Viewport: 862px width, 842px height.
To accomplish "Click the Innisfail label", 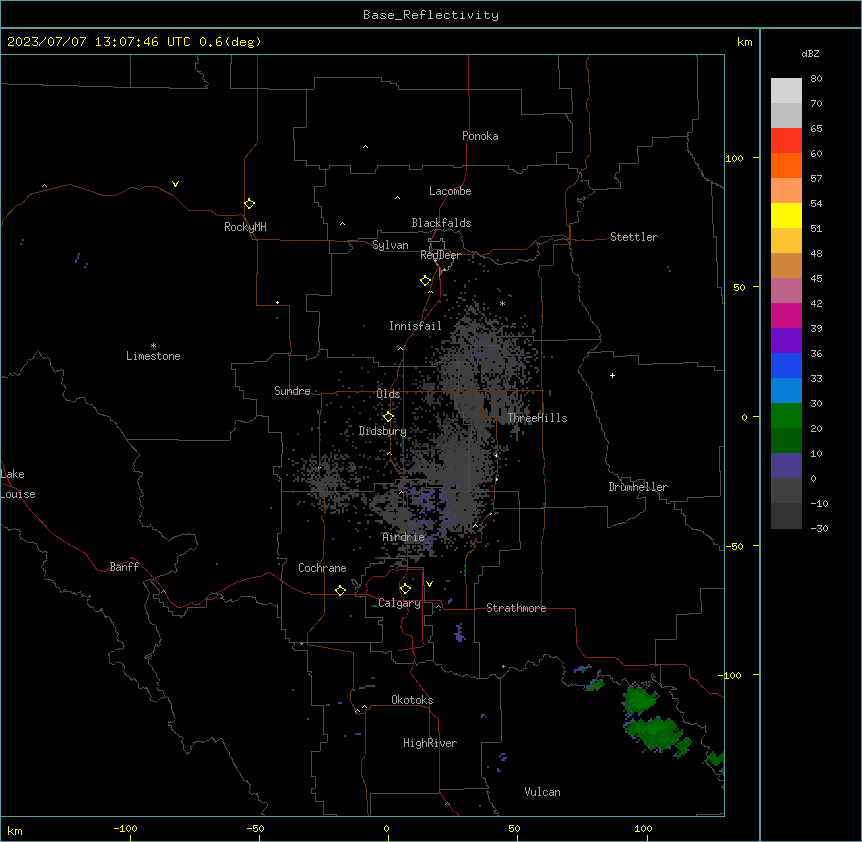I will point(415,326).
